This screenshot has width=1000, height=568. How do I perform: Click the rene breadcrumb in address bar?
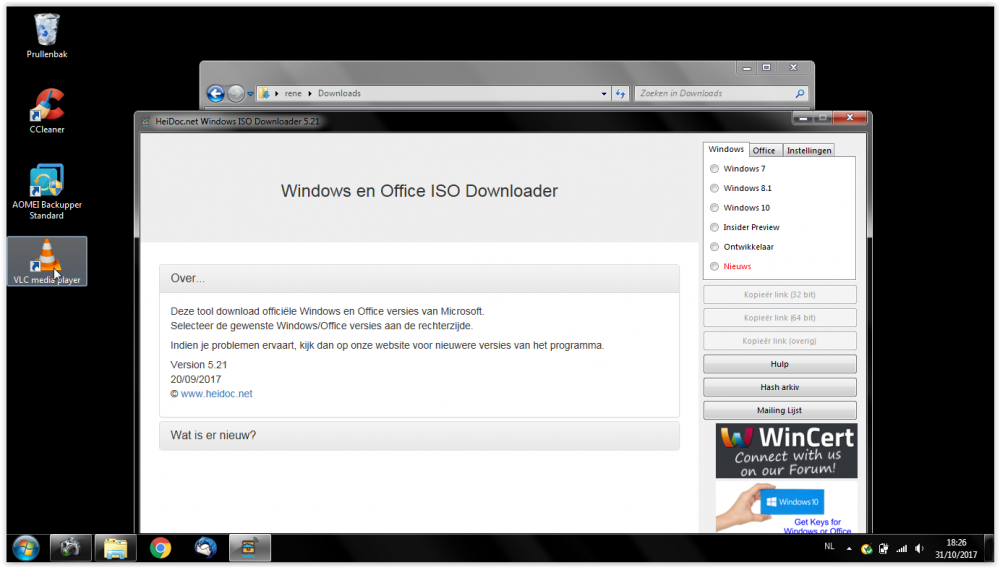(293, 94)
